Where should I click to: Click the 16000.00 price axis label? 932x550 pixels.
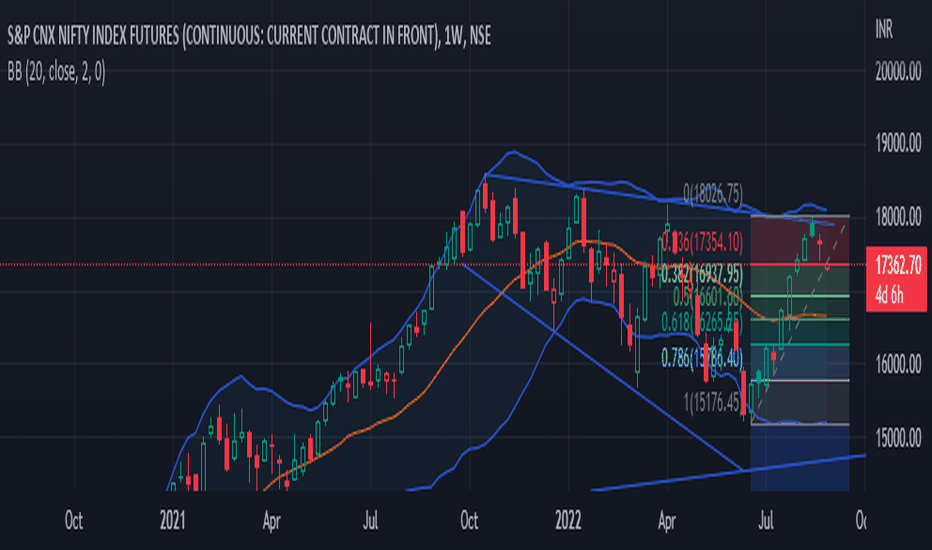[898, 363]
